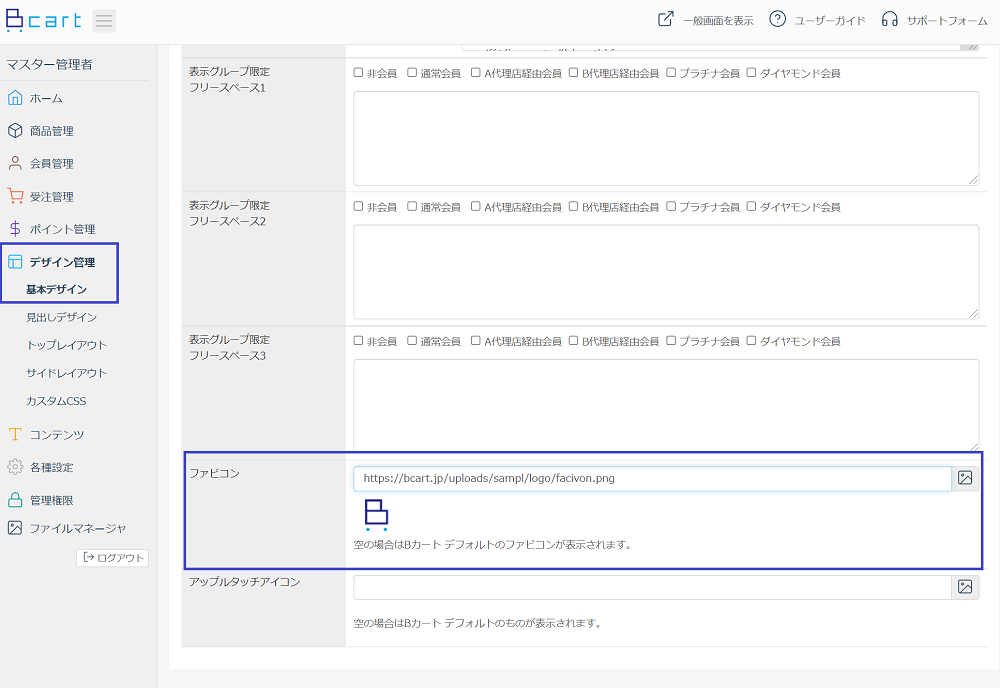
Task: Open ホーム in the sidebar
Action: 46,98
